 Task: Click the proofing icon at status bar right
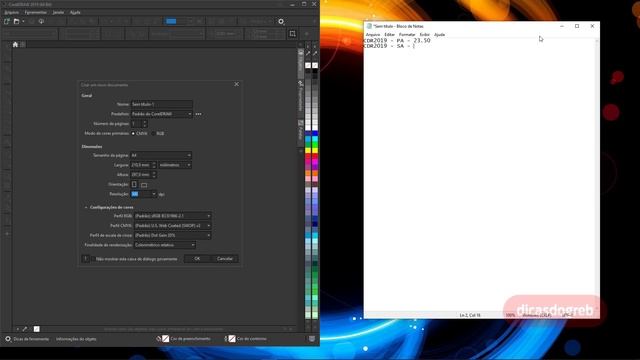(312, 339)
